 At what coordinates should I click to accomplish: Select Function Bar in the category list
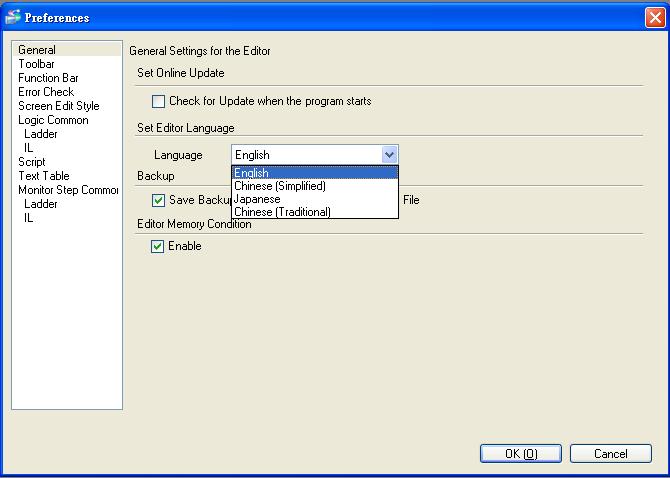[x=48, y=78]
